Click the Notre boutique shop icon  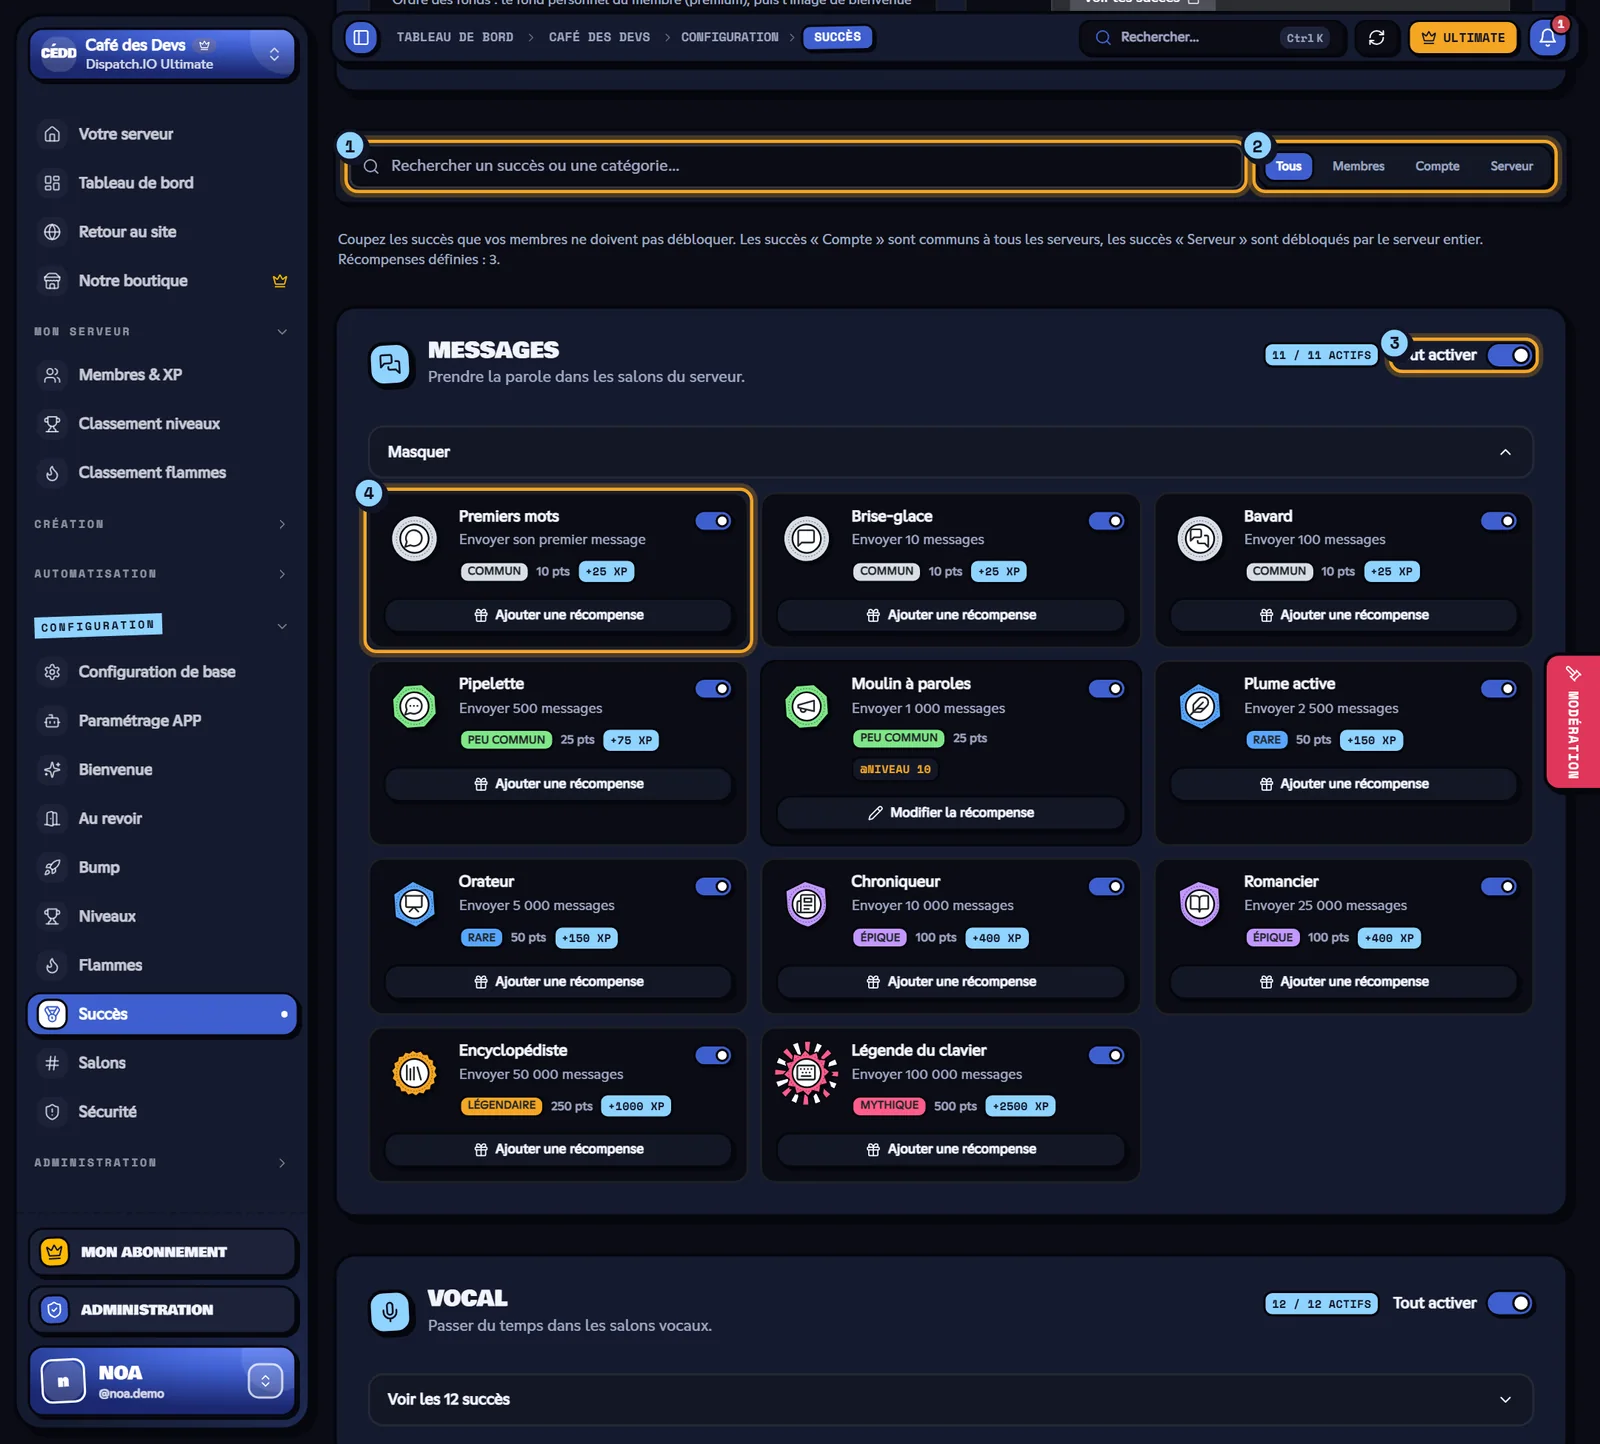[53, 281]
